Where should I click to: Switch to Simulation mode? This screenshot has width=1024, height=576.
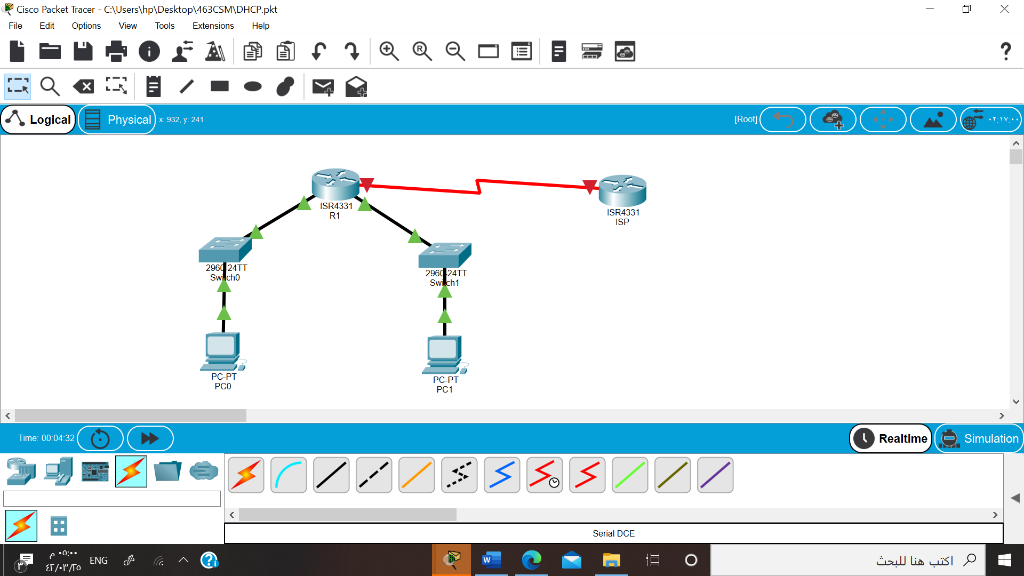point(980,438)
